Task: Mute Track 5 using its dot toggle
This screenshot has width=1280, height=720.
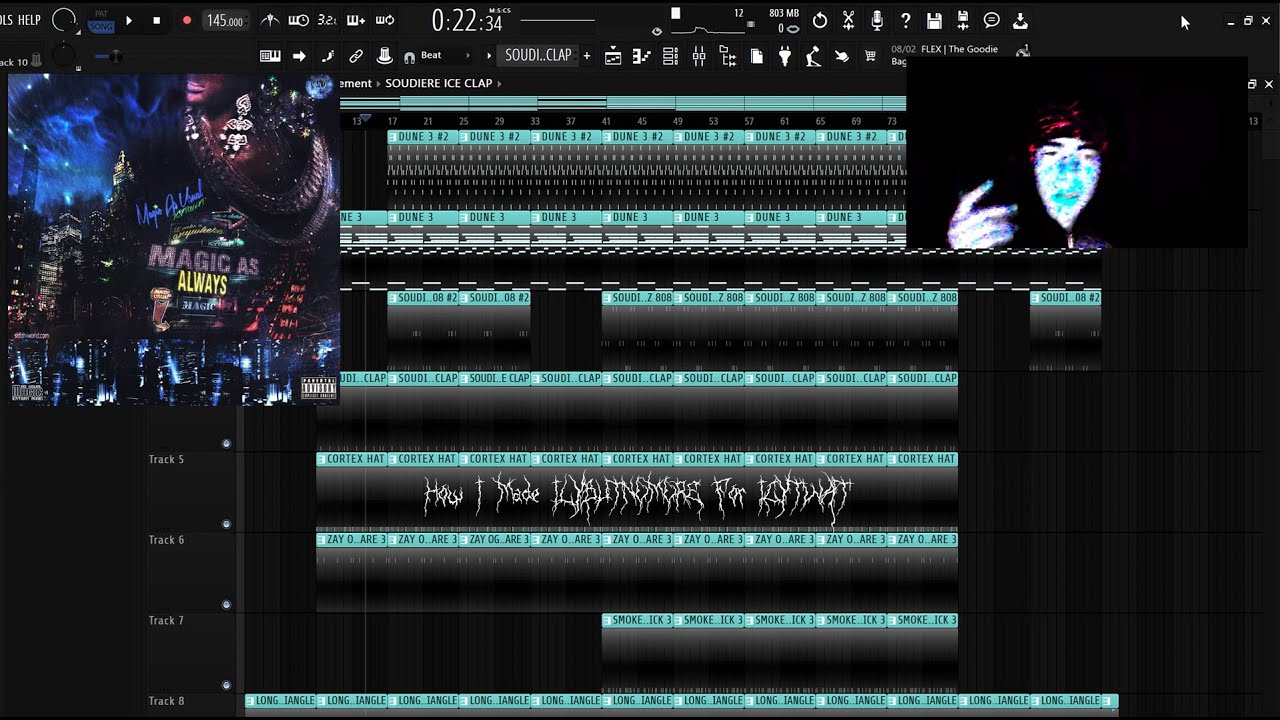Action: [226, 524]
